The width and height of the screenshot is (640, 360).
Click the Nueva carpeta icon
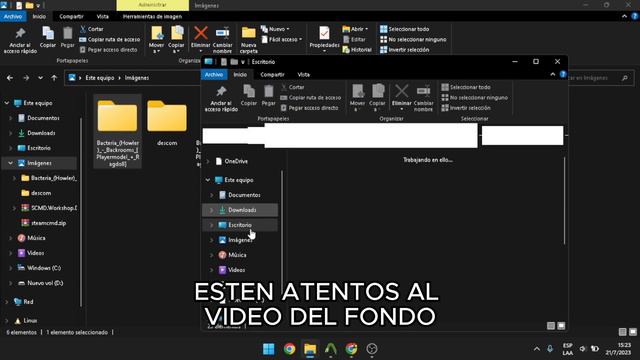249,33
